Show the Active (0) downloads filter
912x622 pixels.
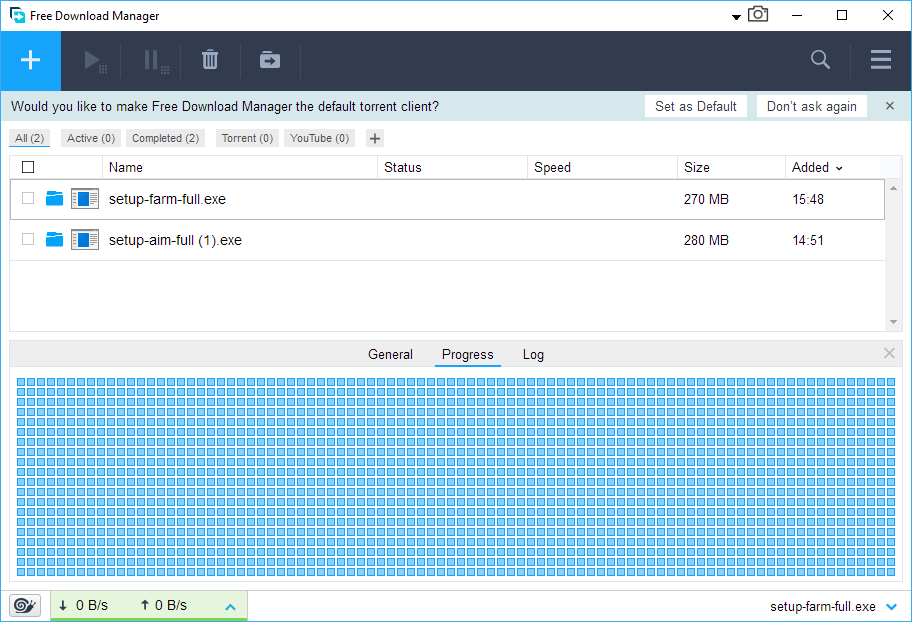[x=91, y=138]
